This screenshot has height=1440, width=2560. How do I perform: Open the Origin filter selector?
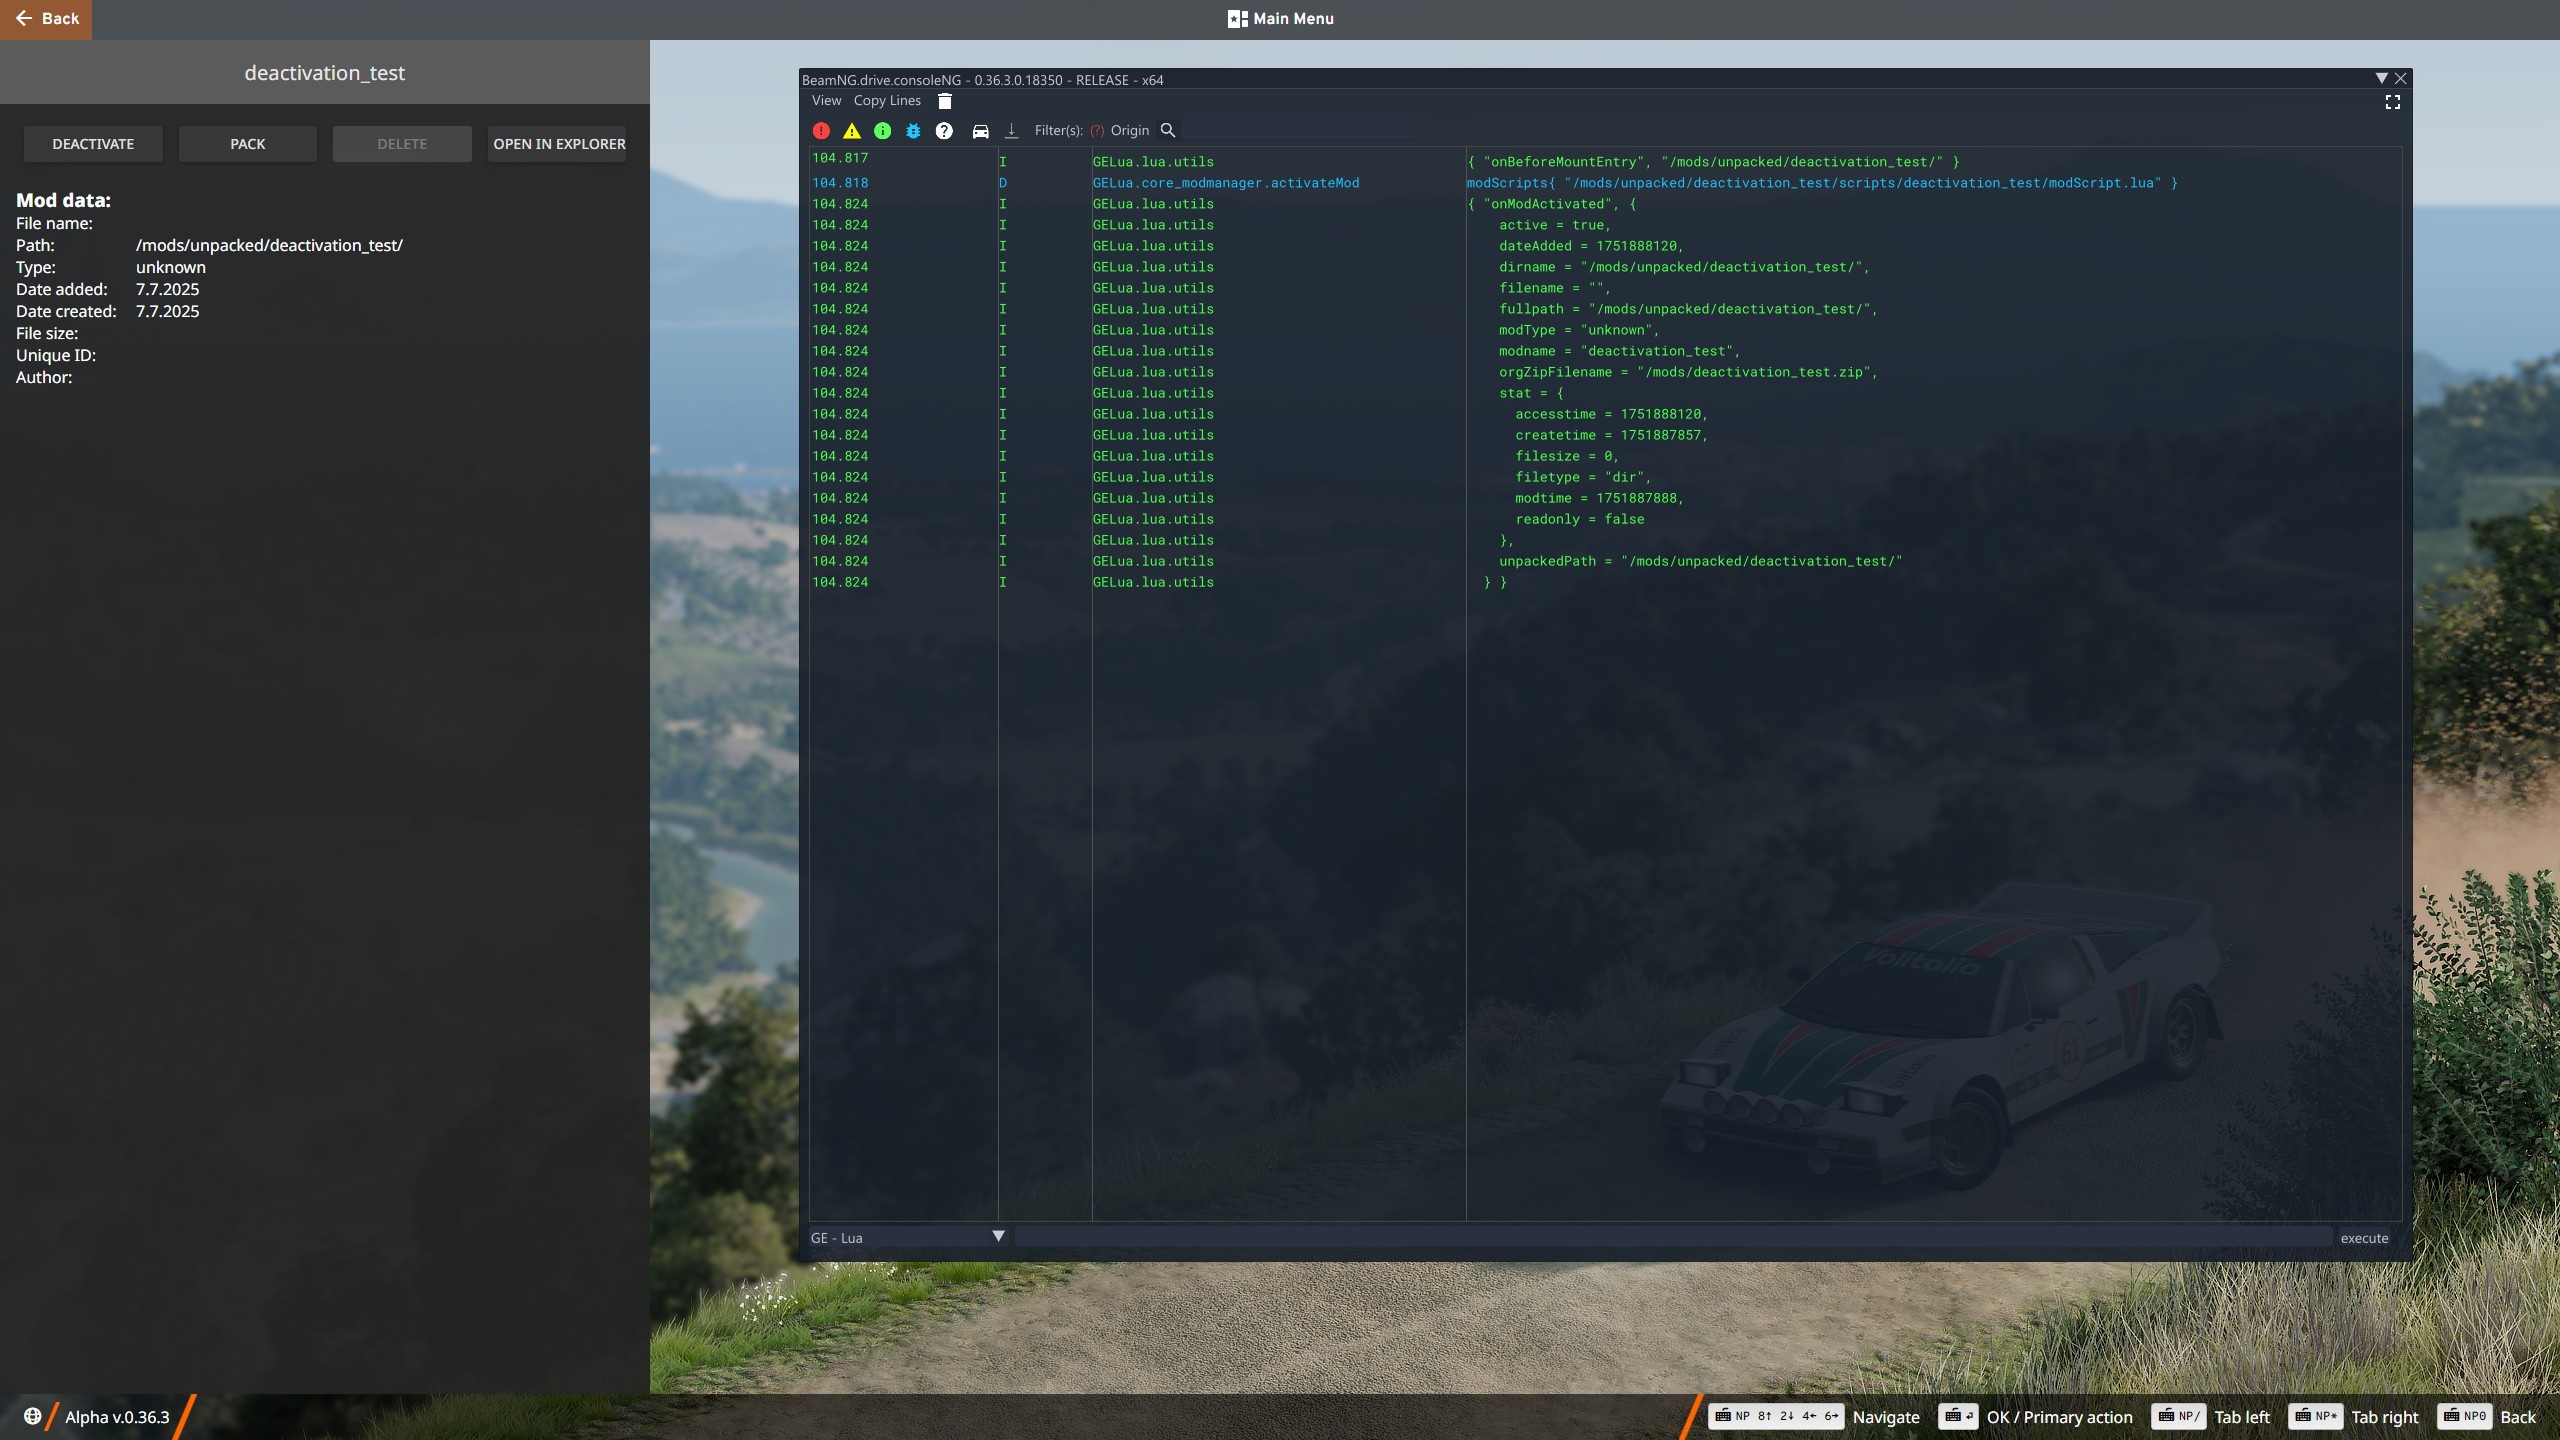(1129, 130)
